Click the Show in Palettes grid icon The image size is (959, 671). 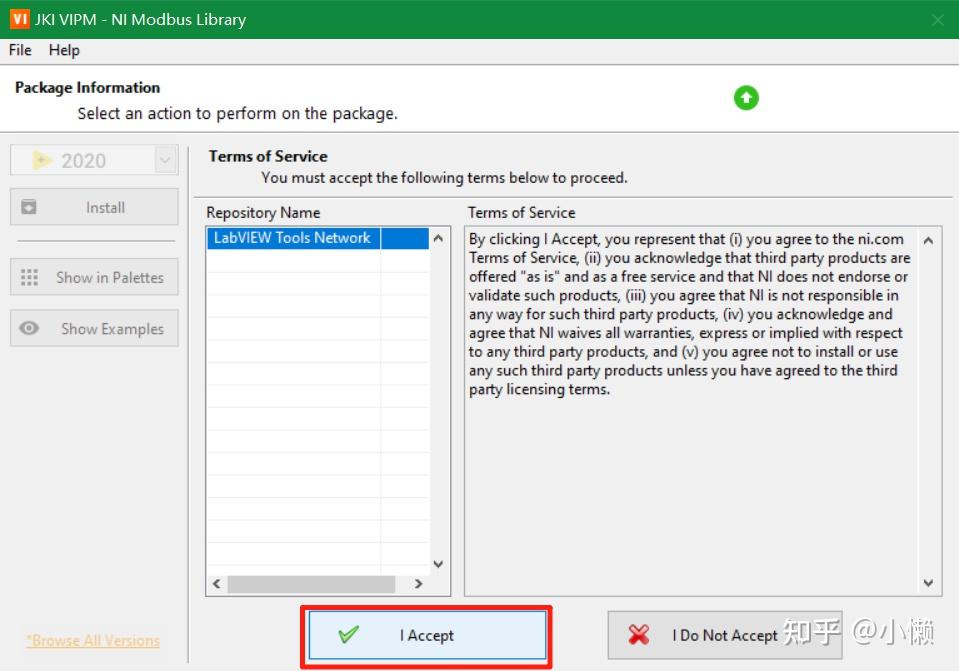(29, 277)
